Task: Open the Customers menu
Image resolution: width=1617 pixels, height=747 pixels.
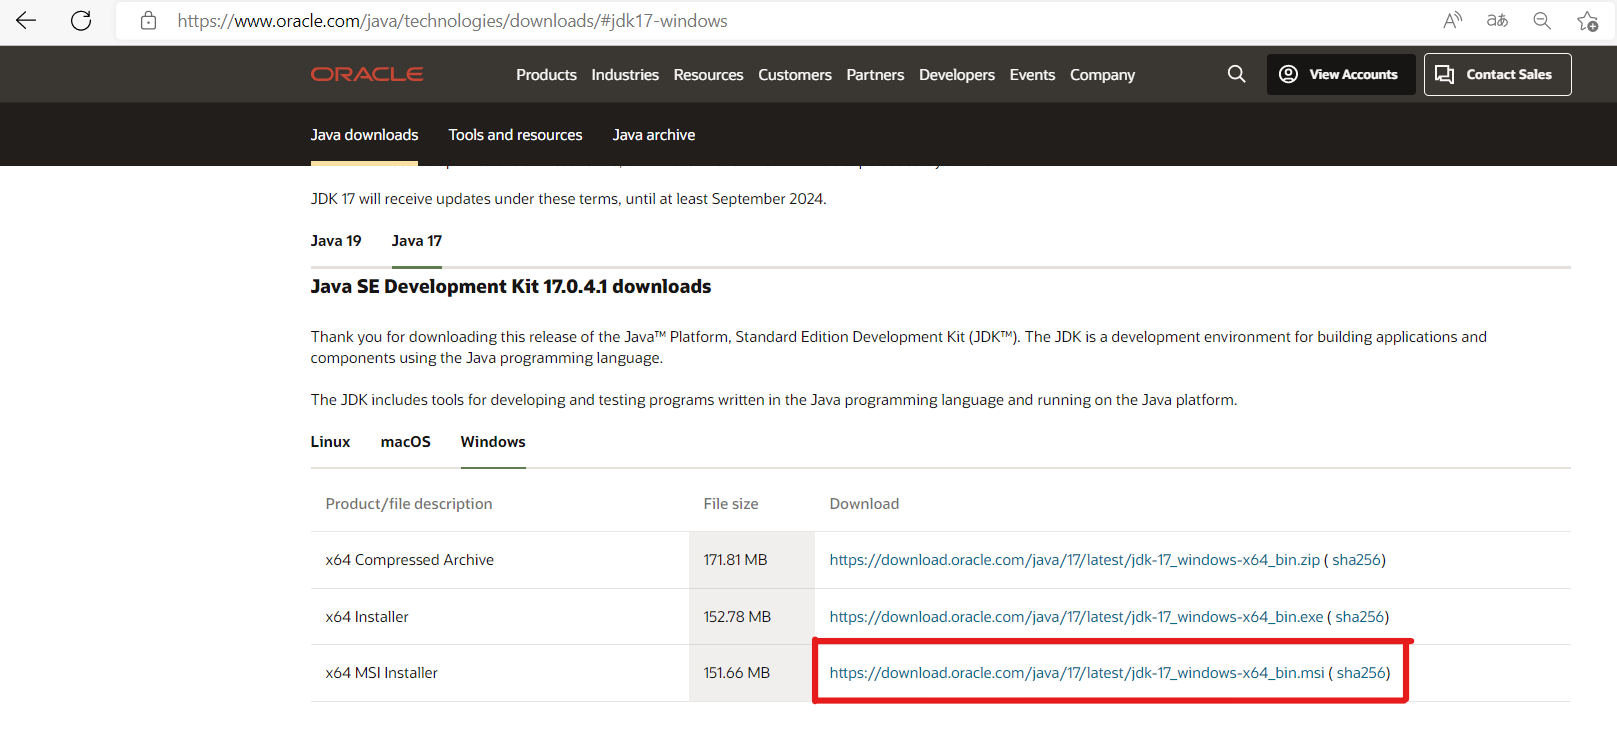Action: coord(795,75)
